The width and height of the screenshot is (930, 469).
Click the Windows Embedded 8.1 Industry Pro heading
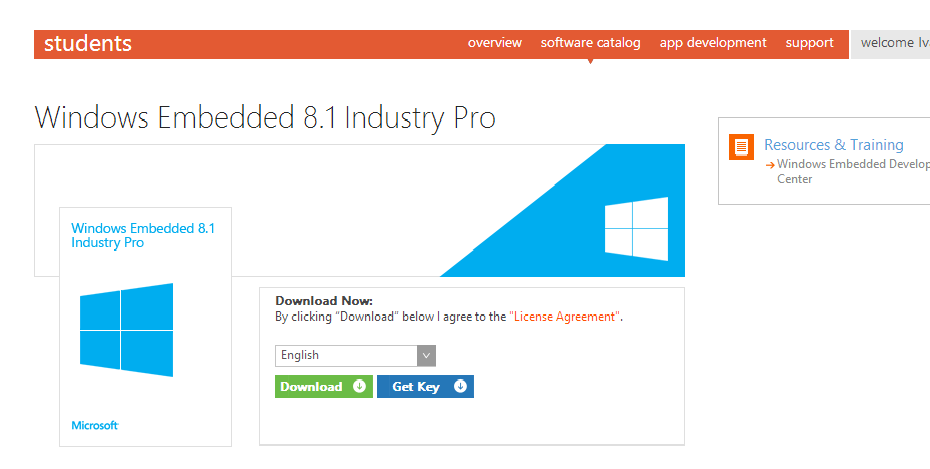[265, 117]
